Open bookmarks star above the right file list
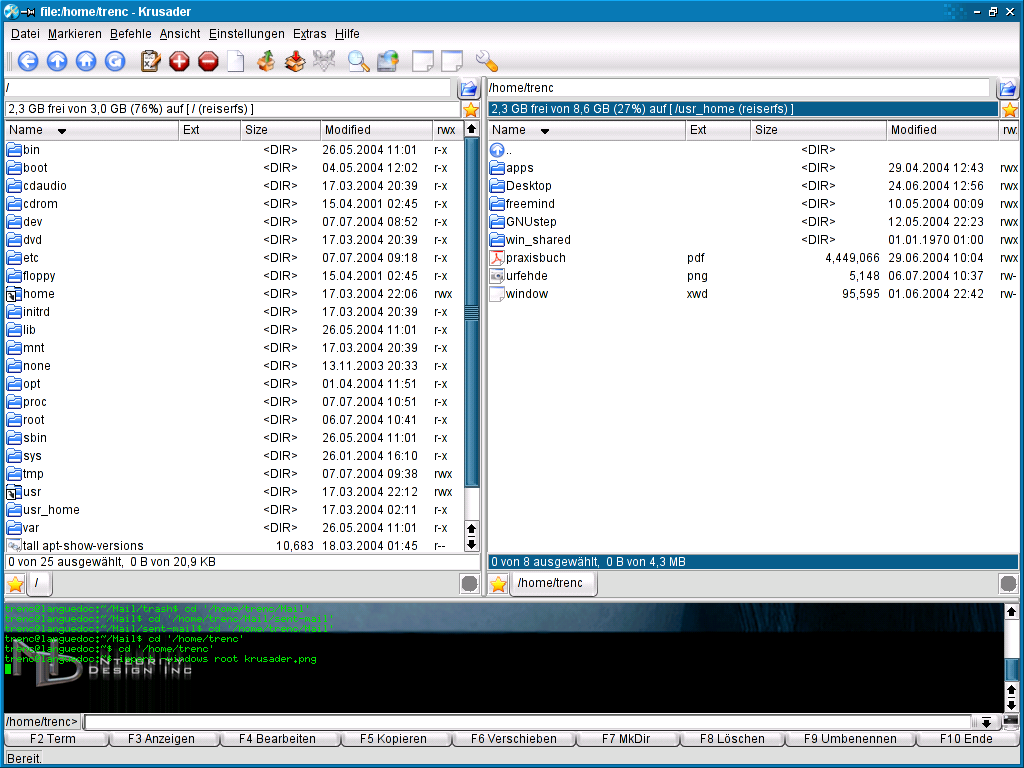The image size is (1024, 768). 1010,110
